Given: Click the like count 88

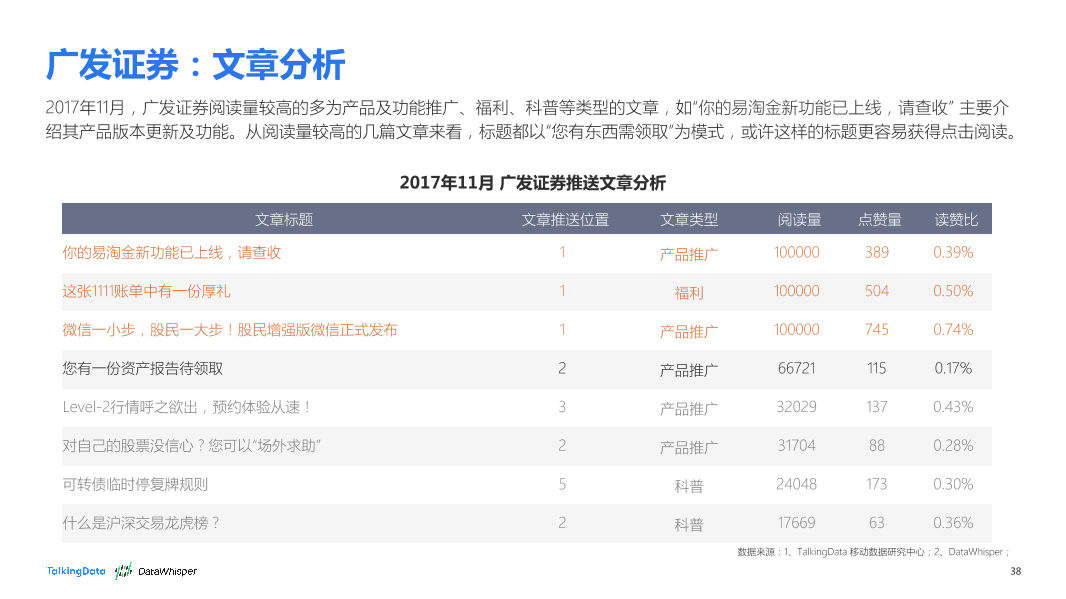Looking at the screenshot, I should pos(877,446).
